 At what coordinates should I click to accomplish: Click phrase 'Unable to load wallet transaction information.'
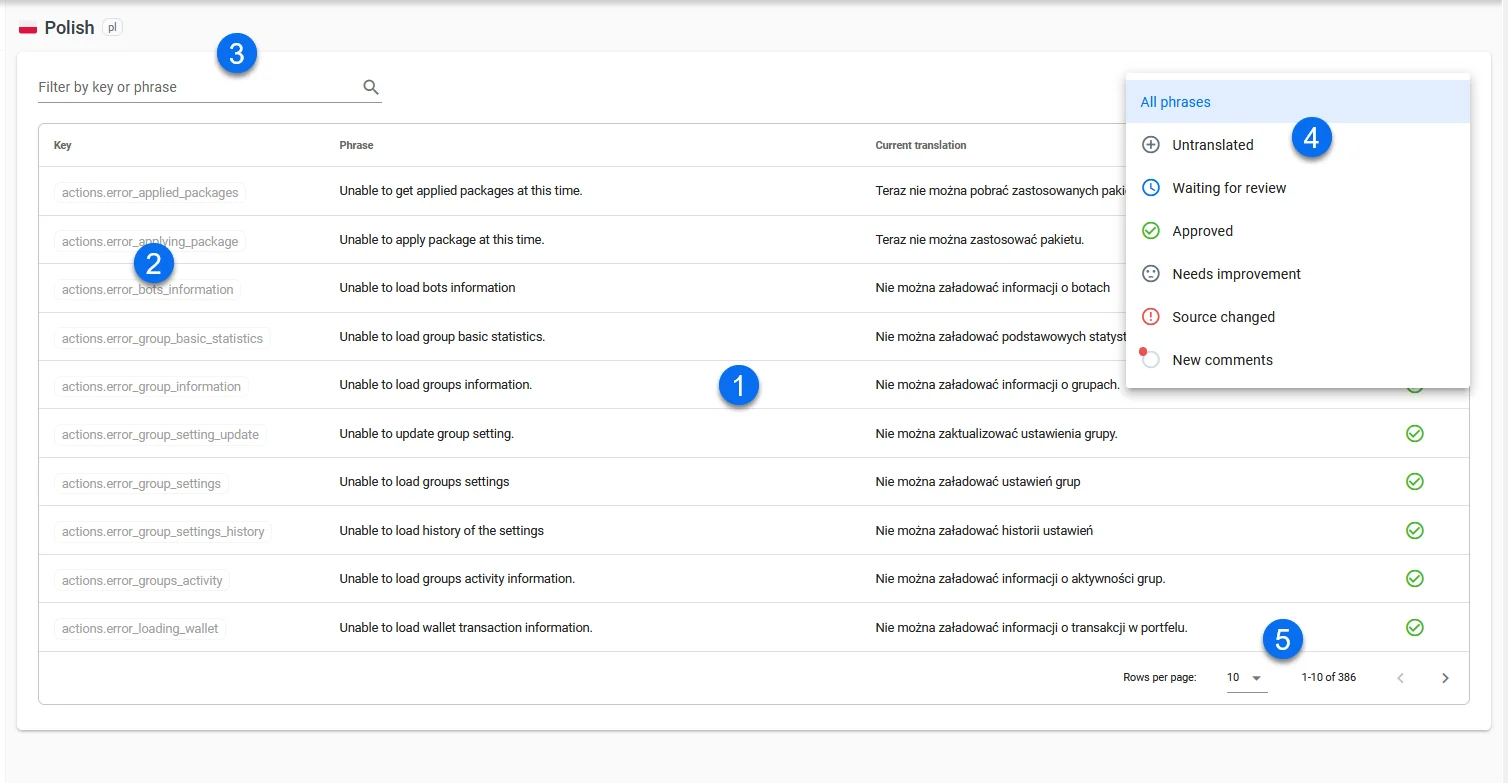[466, 627]
